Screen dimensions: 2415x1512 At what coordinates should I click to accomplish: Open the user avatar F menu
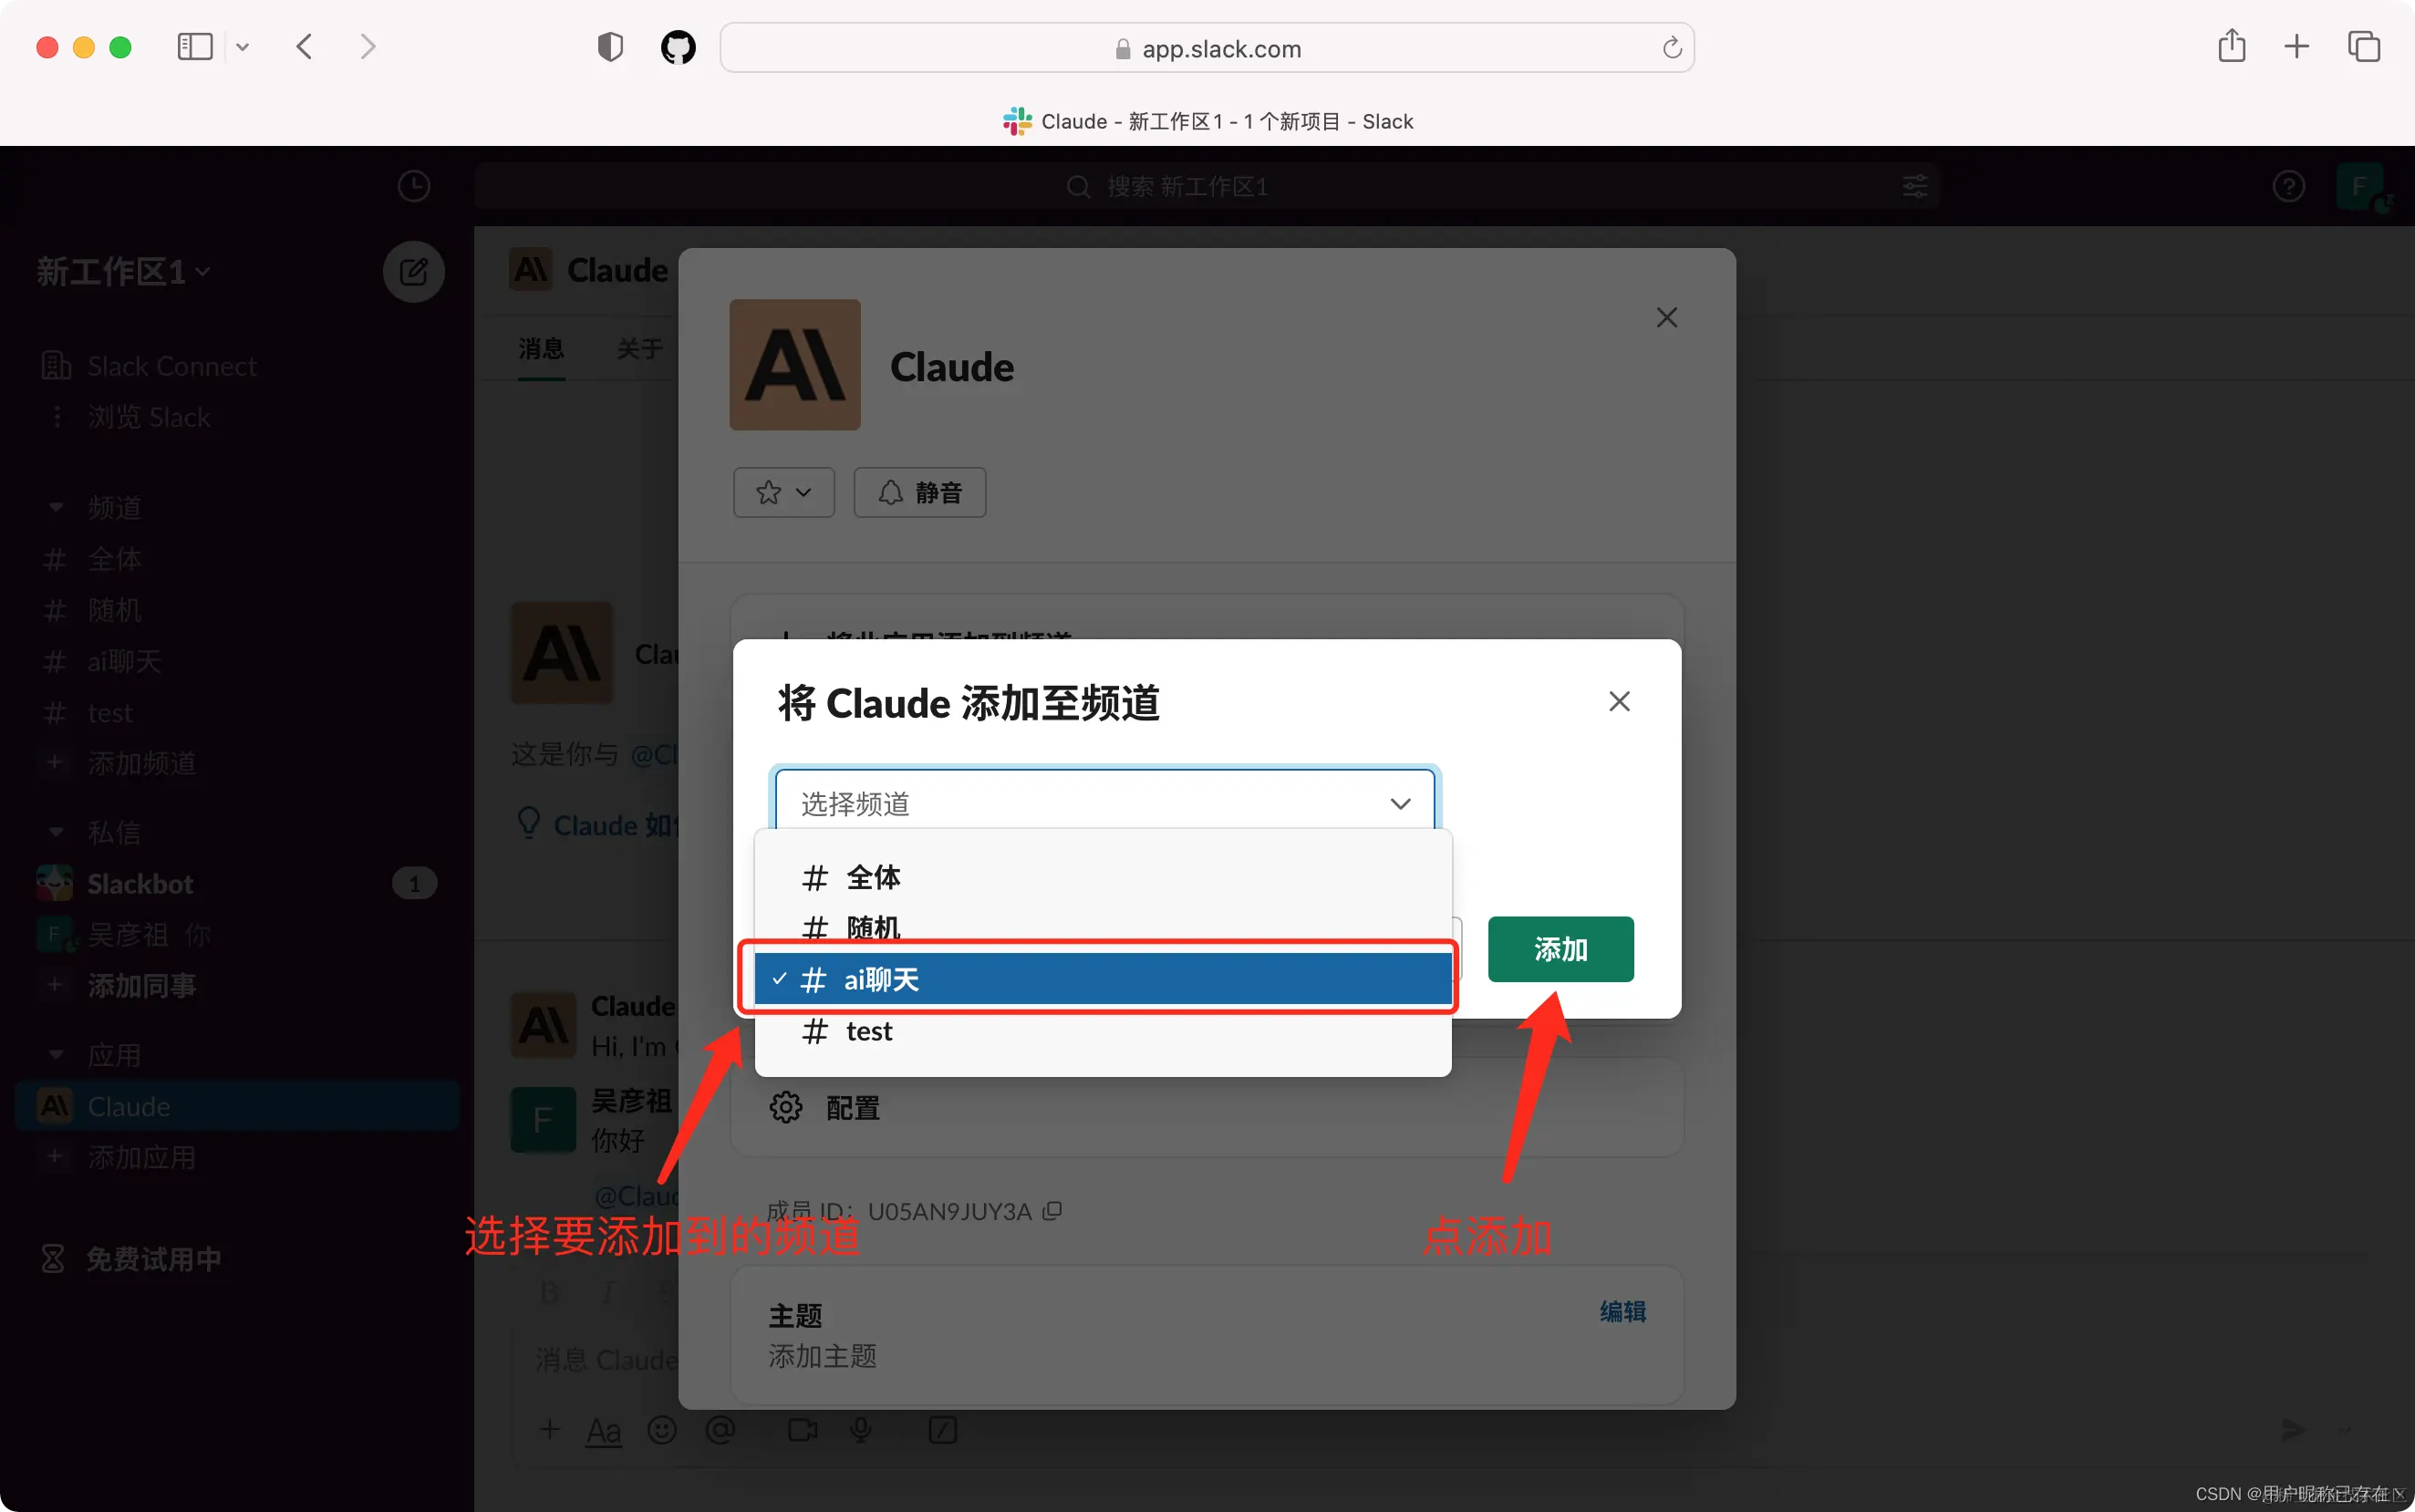coord(2361,186)
